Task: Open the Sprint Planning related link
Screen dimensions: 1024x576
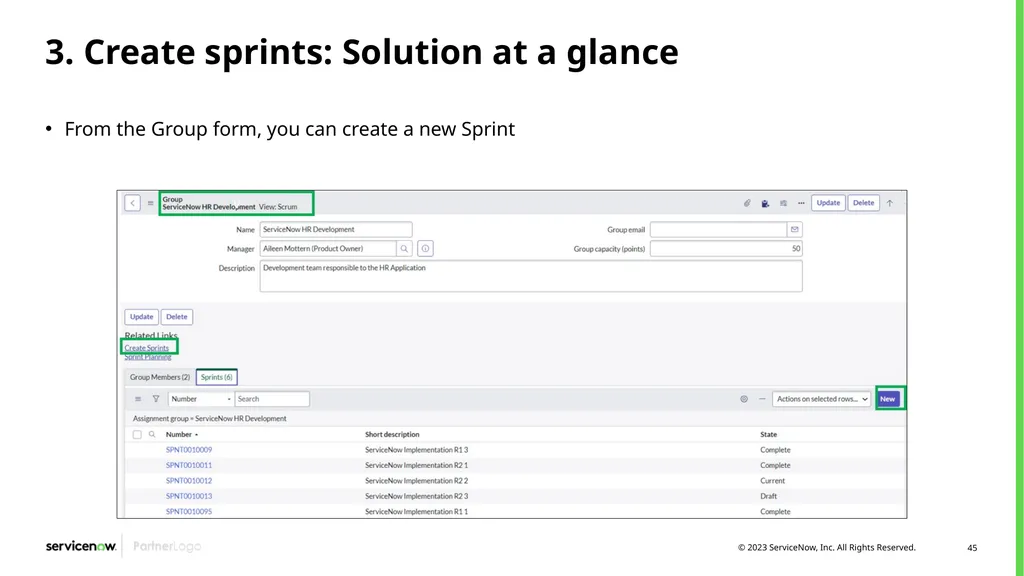Action: click(148, 357)
